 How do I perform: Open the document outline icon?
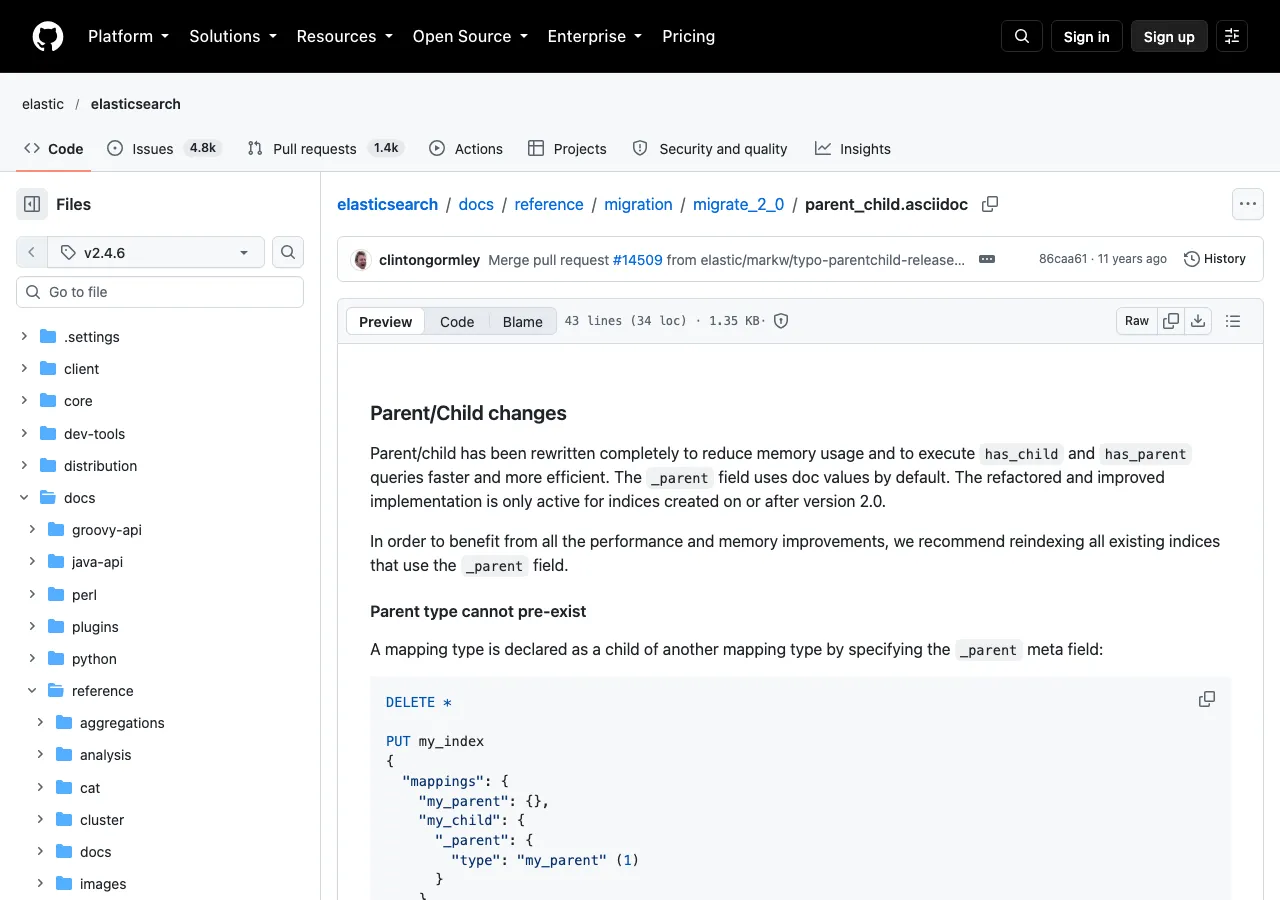[x=1233, y=321]
